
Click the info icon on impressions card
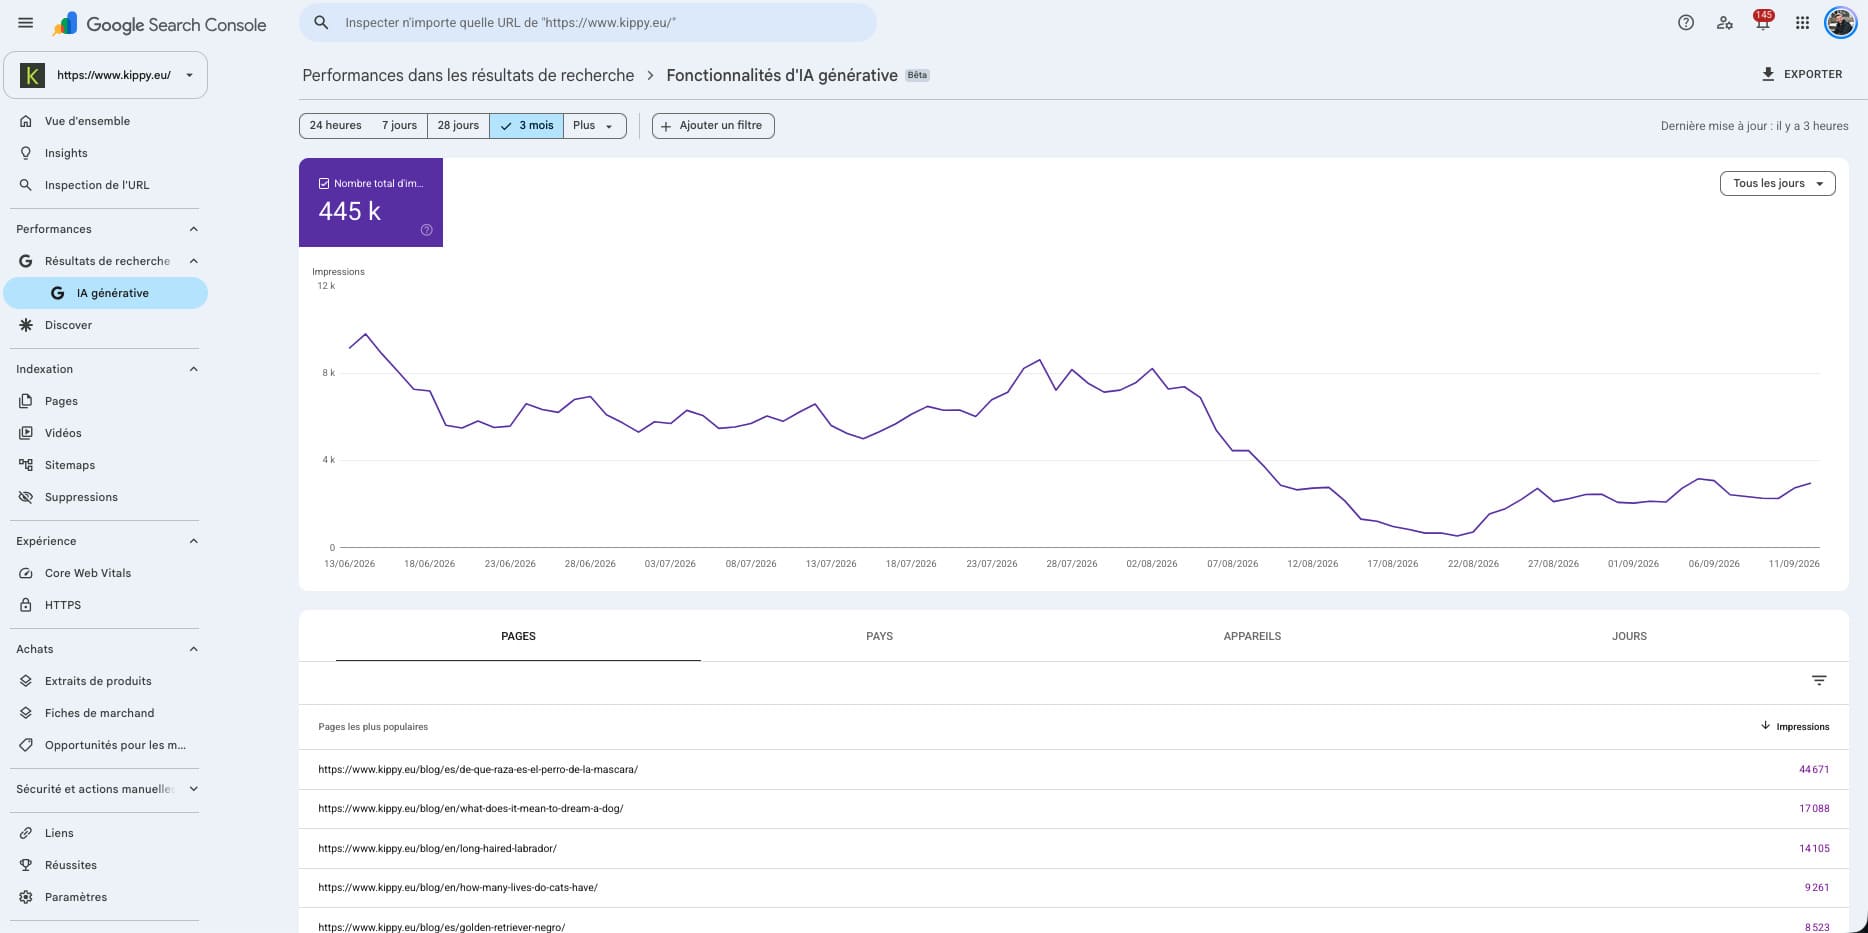[x=426, y=230]
